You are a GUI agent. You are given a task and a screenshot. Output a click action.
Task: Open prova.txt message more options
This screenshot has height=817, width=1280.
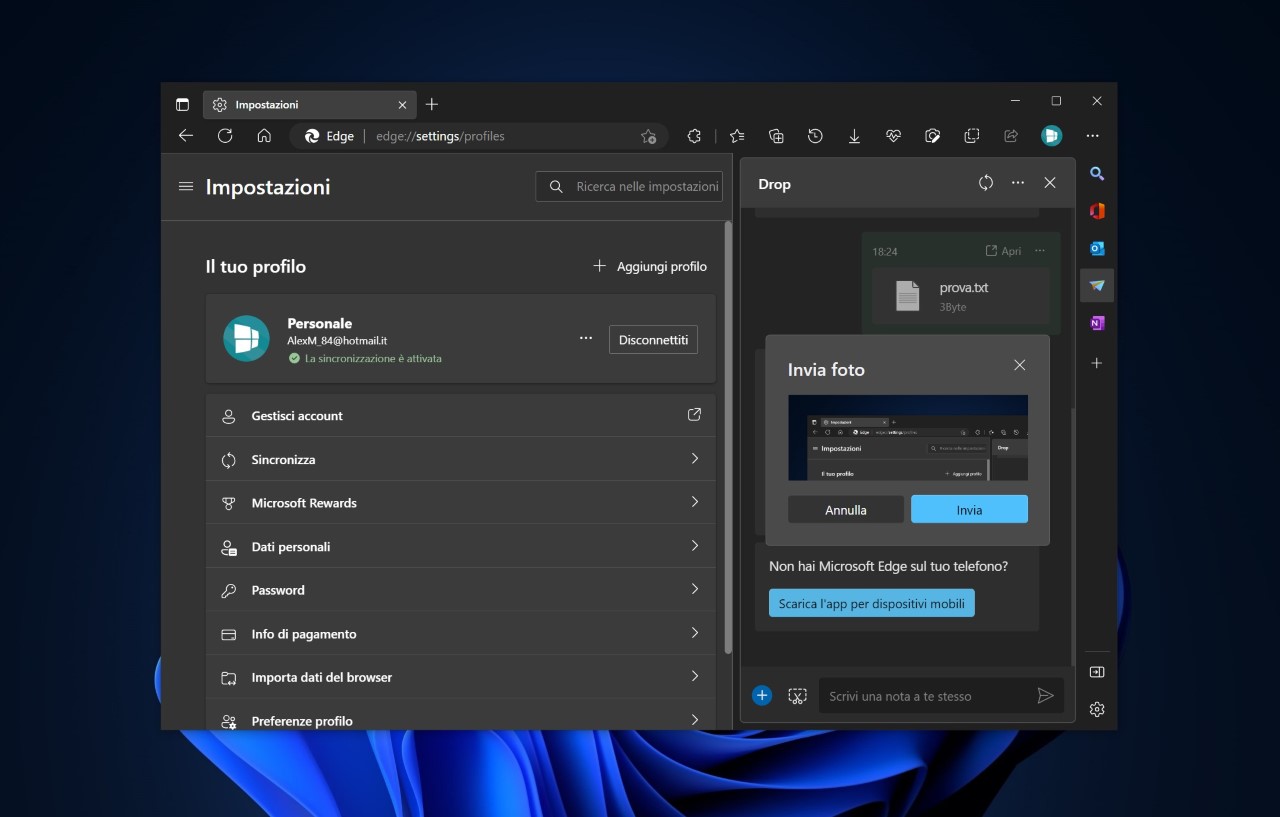[1040, 251]
